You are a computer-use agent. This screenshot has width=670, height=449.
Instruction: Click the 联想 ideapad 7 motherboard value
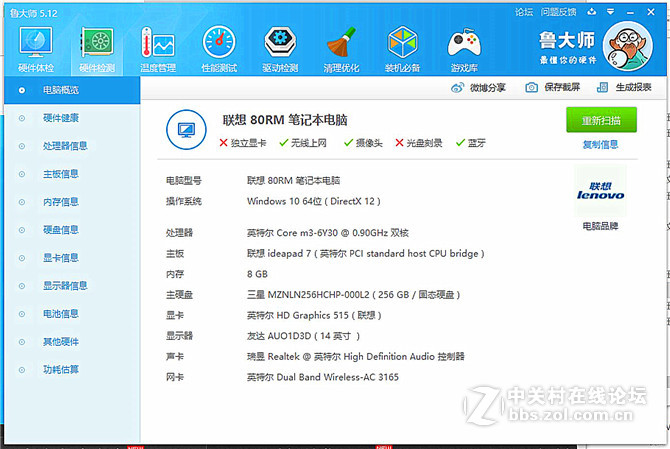point(366,254)
